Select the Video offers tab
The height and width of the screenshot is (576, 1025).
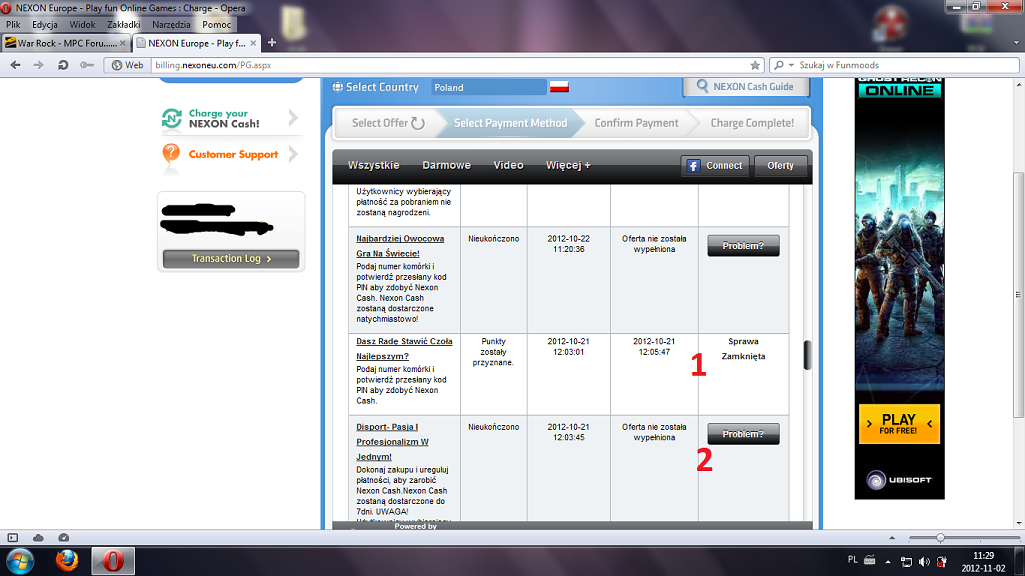click(508, 165)
